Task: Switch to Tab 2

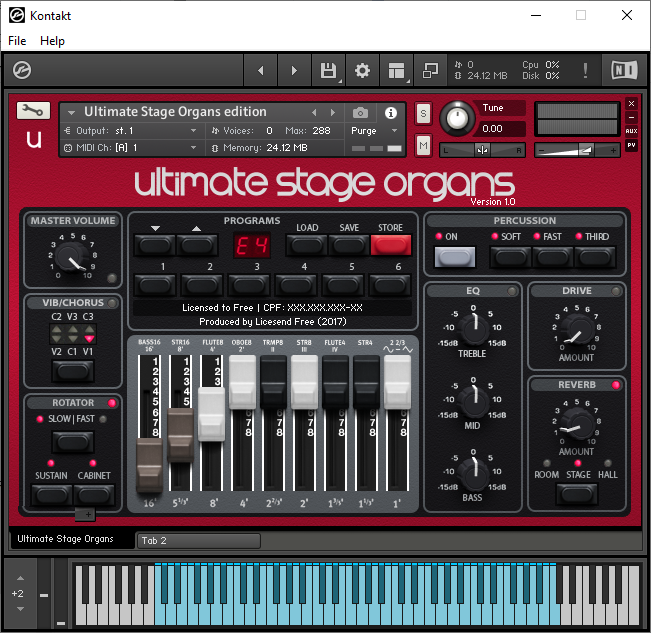Action: click(x=198, y=540)
